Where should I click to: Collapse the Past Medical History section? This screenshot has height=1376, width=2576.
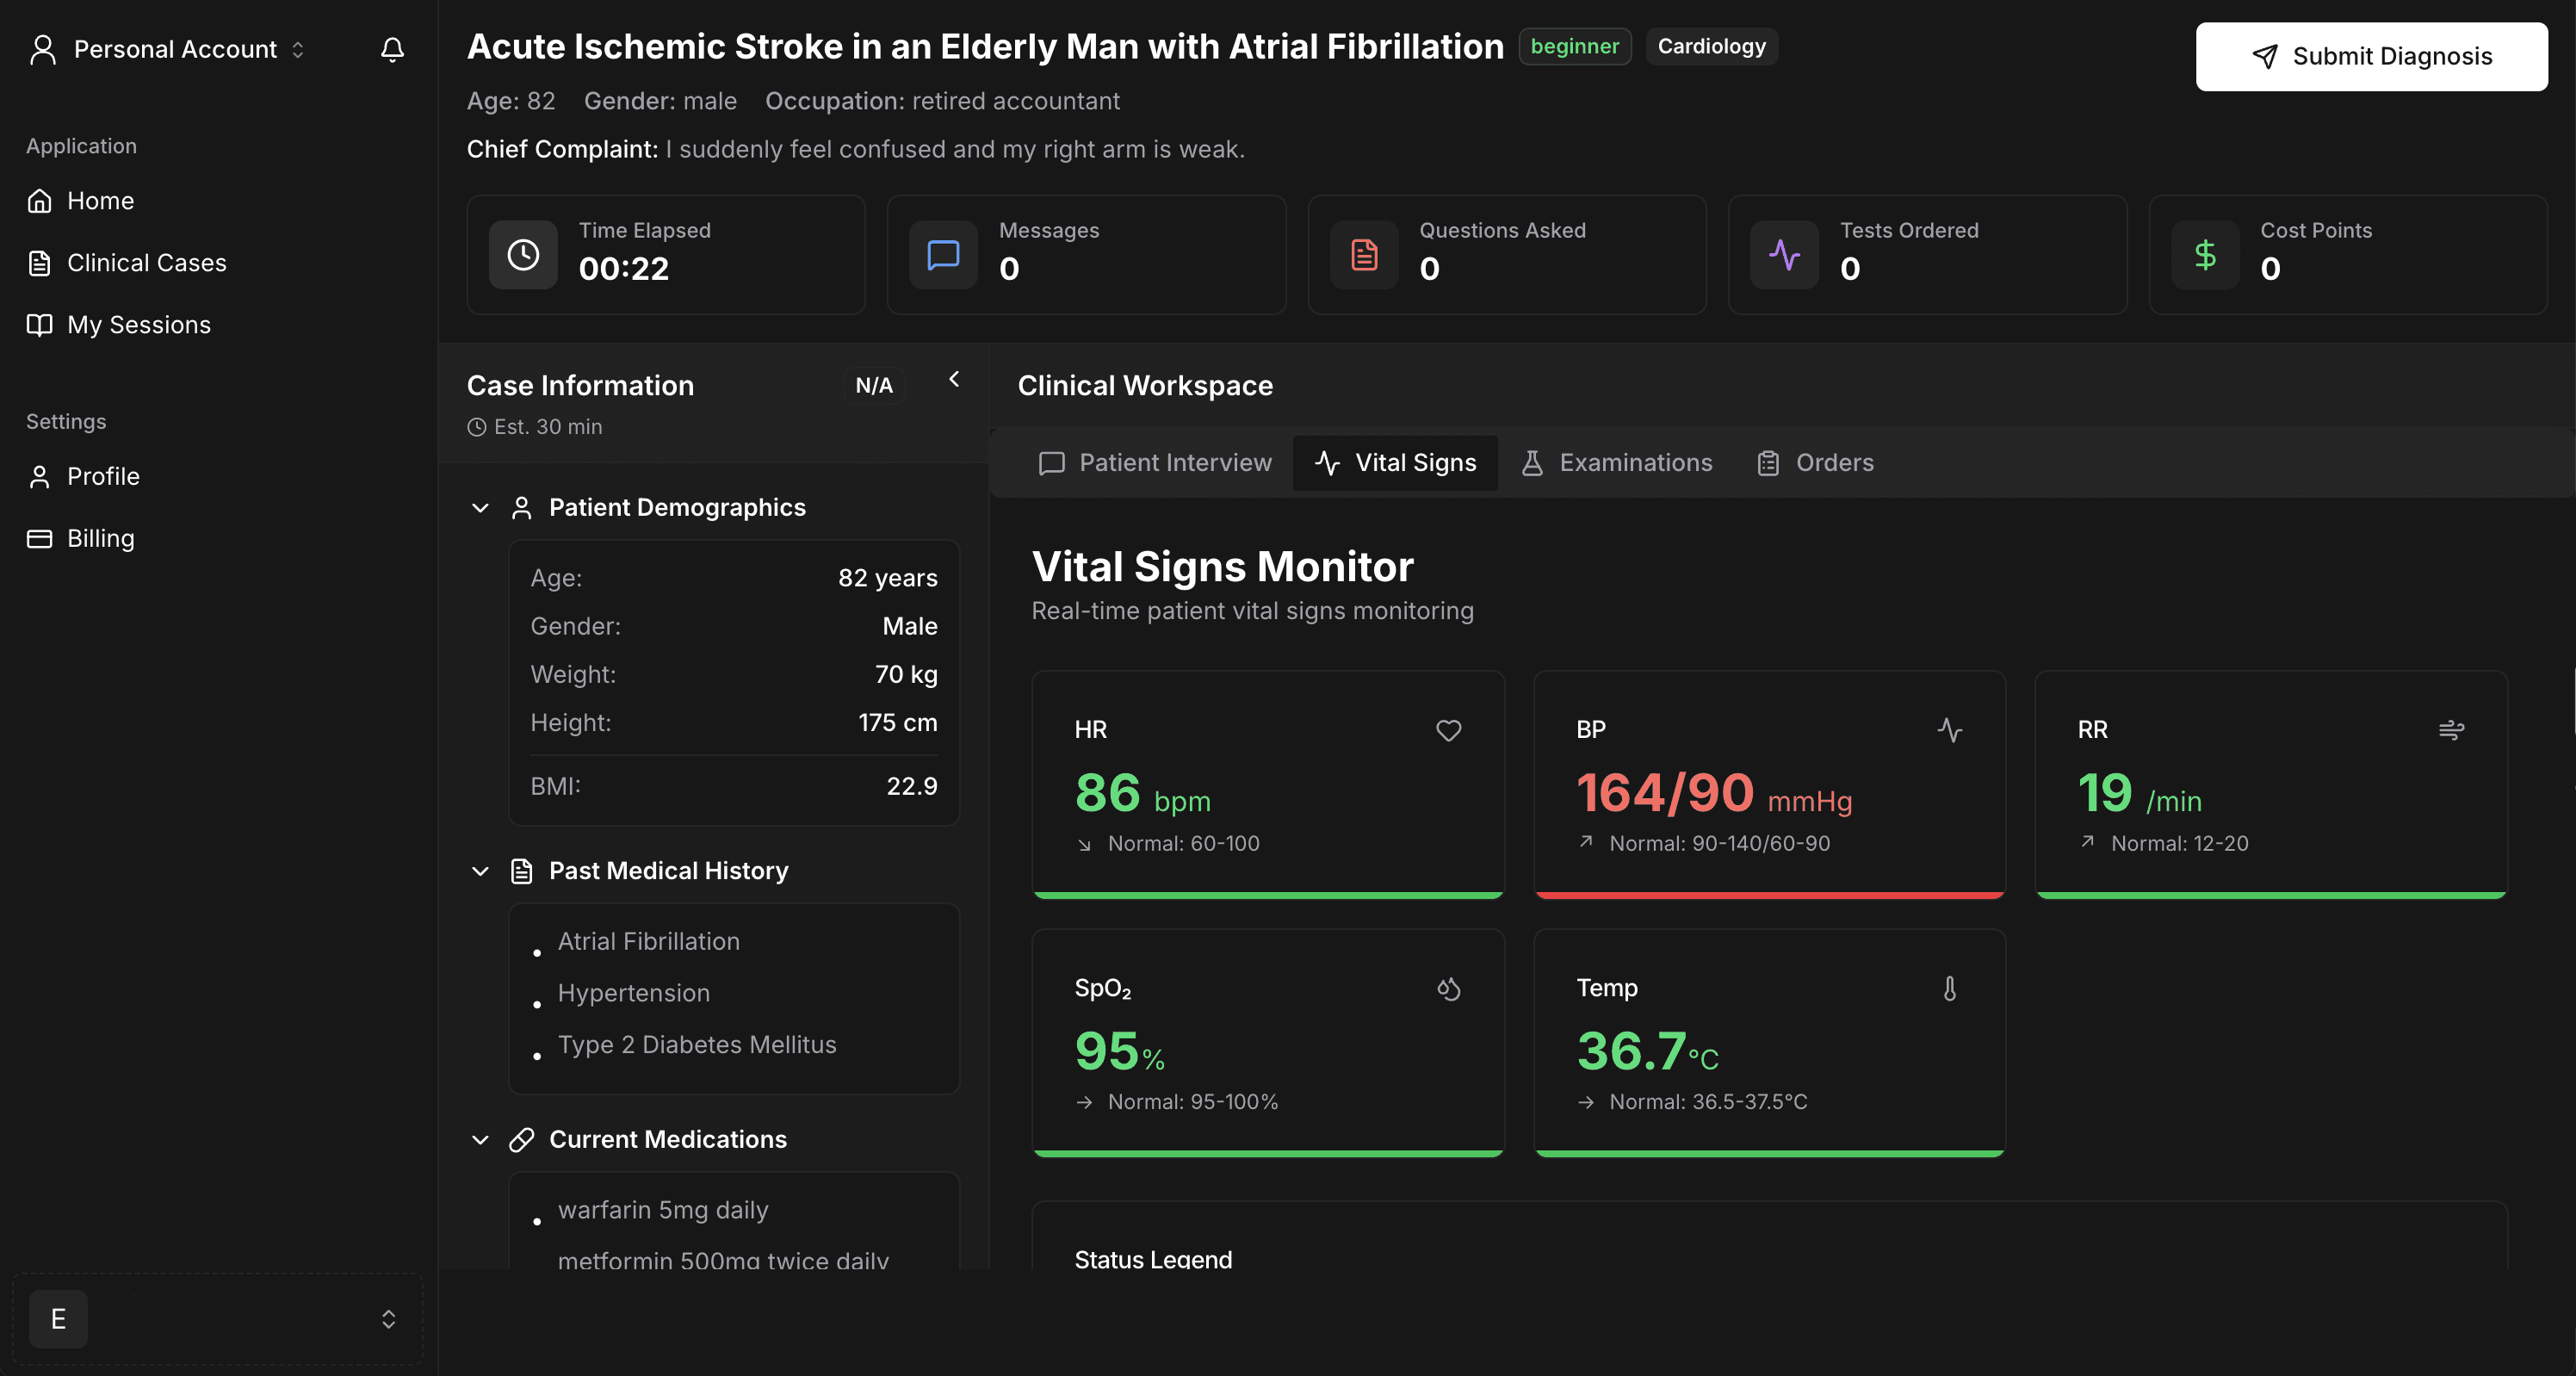pyautogui.click(x=480, y=871)
